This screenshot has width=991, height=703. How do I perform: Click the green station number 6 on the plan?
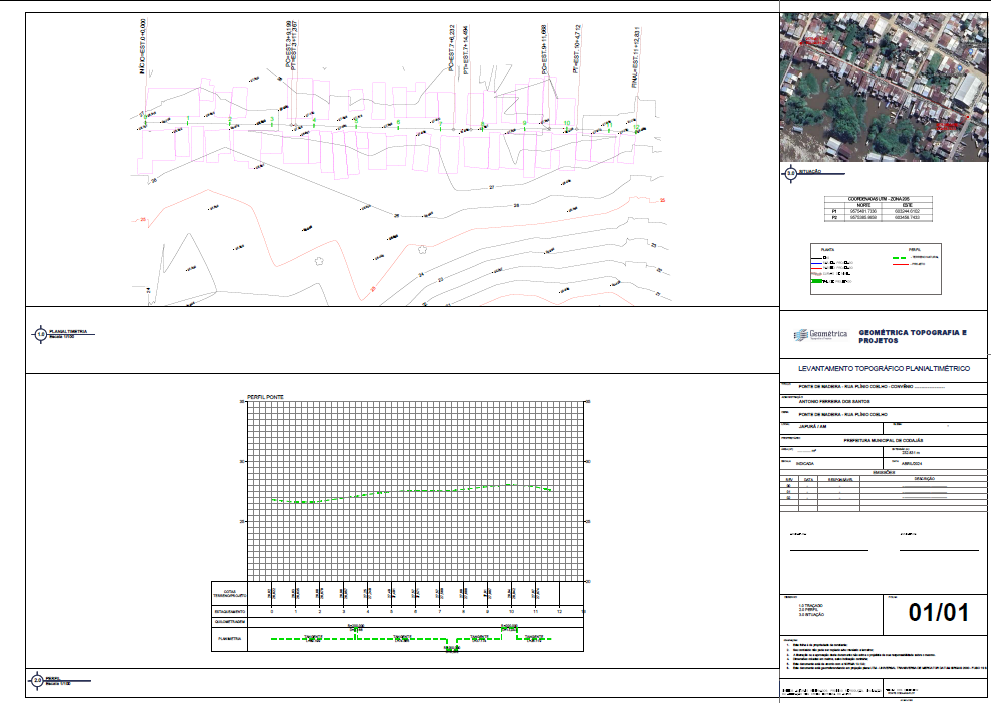point(398,122)
